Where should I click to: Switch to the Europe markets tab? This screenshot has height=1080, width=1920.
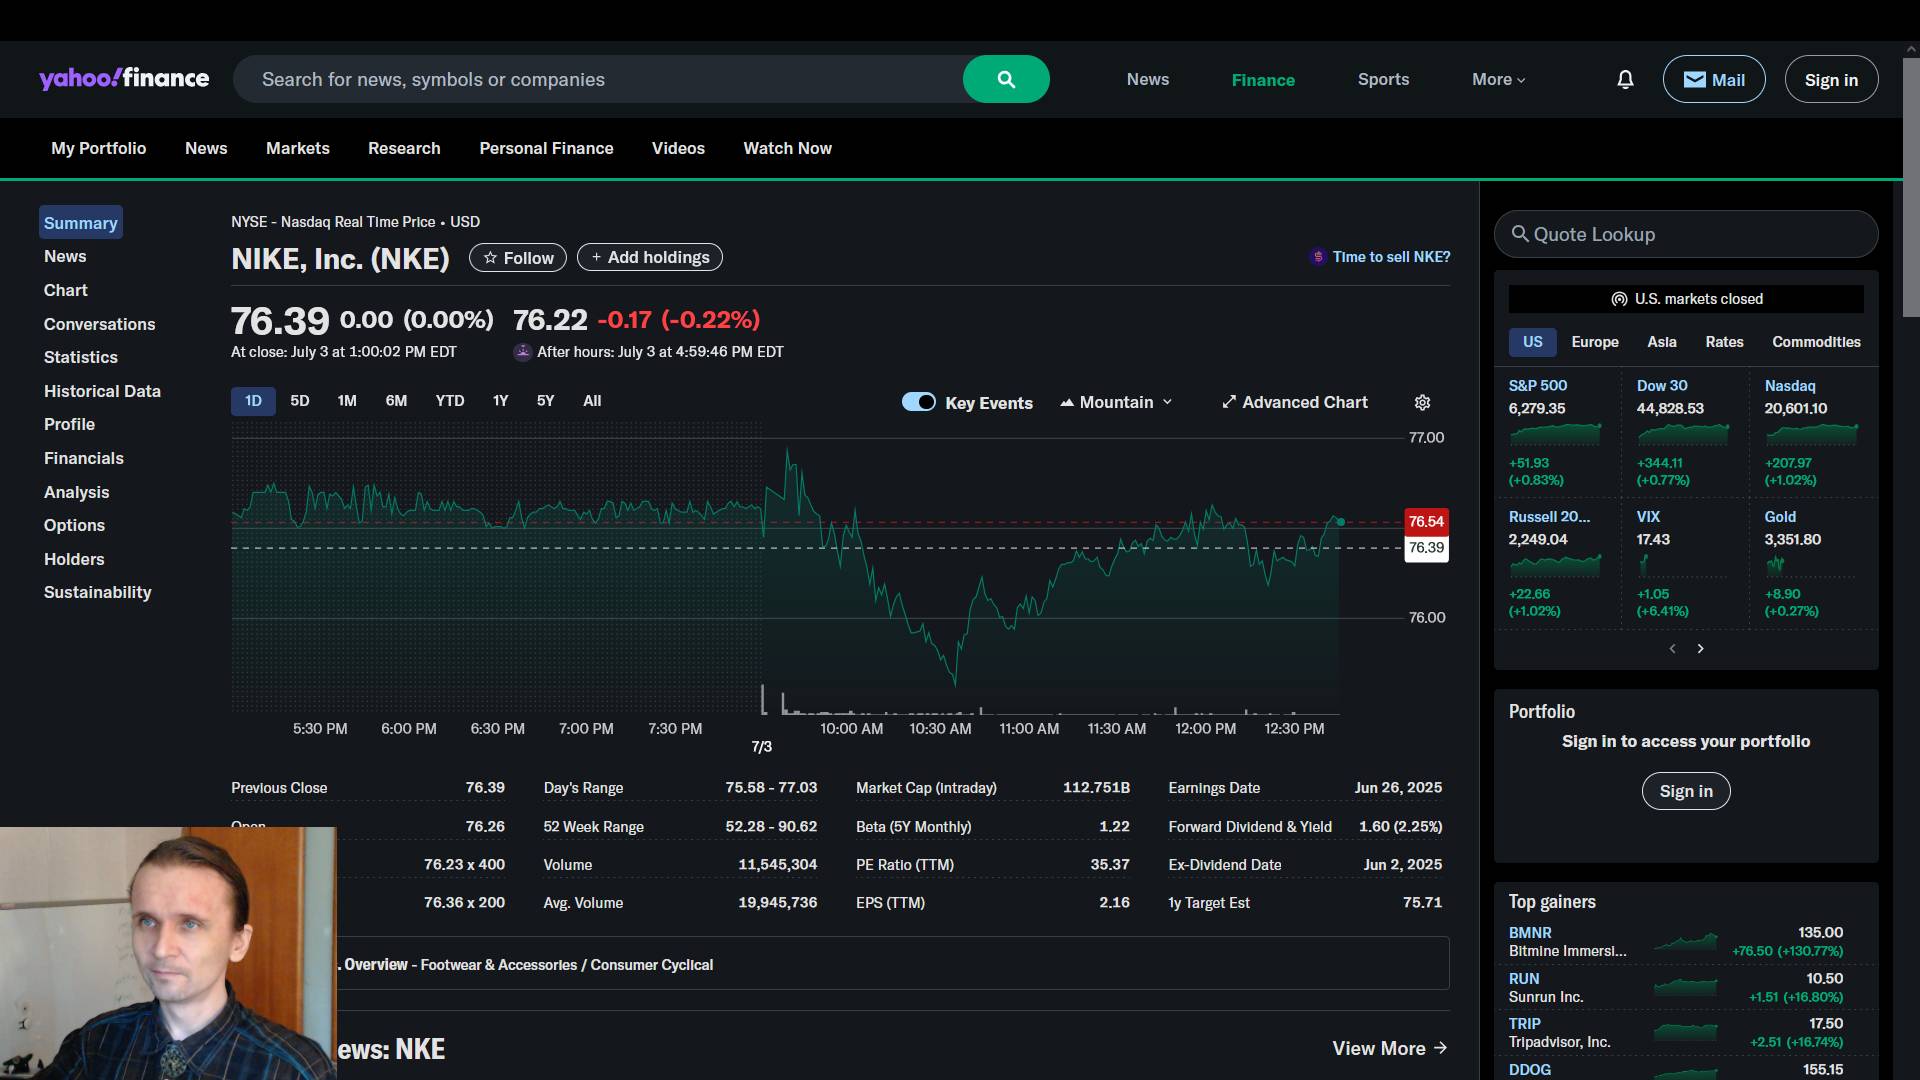click(1594, 342)
